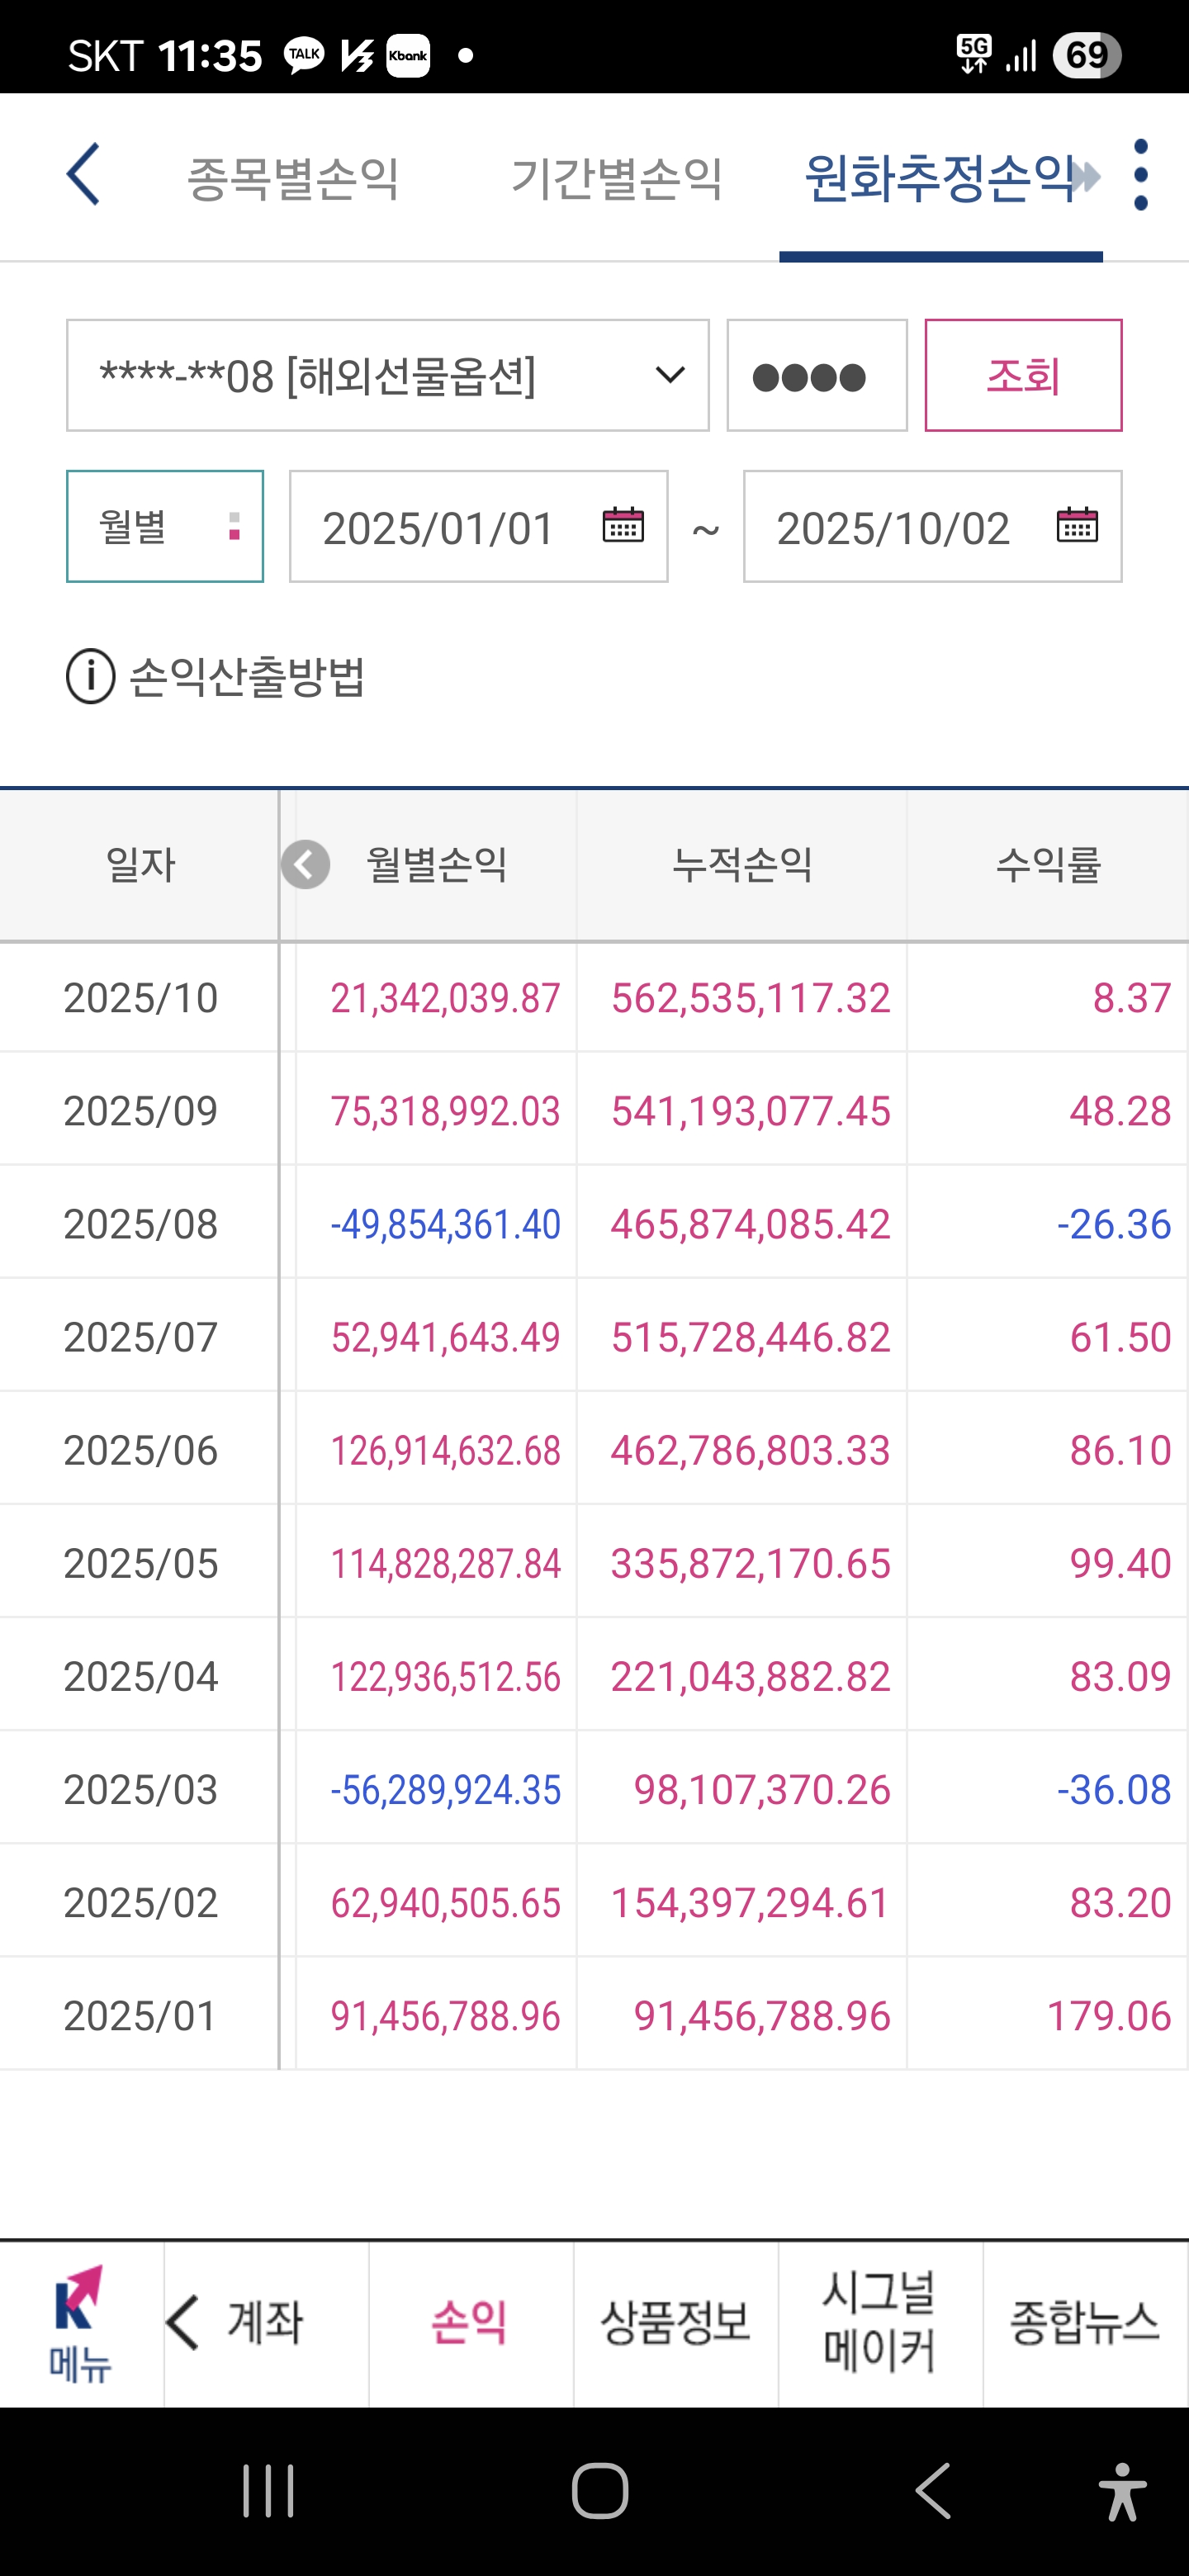The width and height of the screenshot is (1189, 2576).
Task: Open the three-dot more options menu
Action: (x=1141, y=175)
